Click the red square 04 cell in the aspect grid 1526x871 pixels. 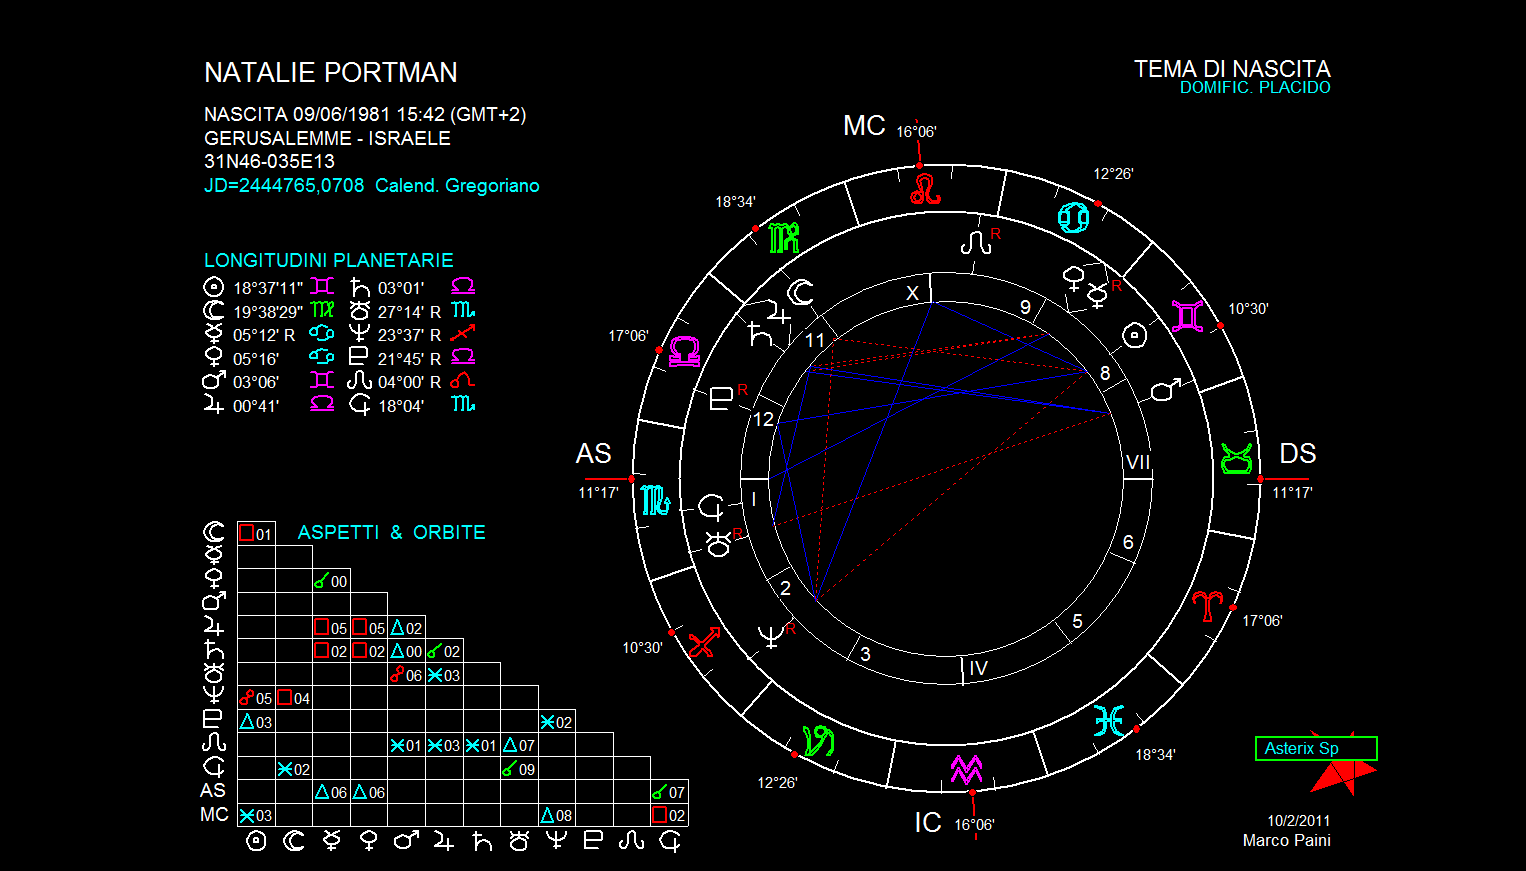coord(294,698)
